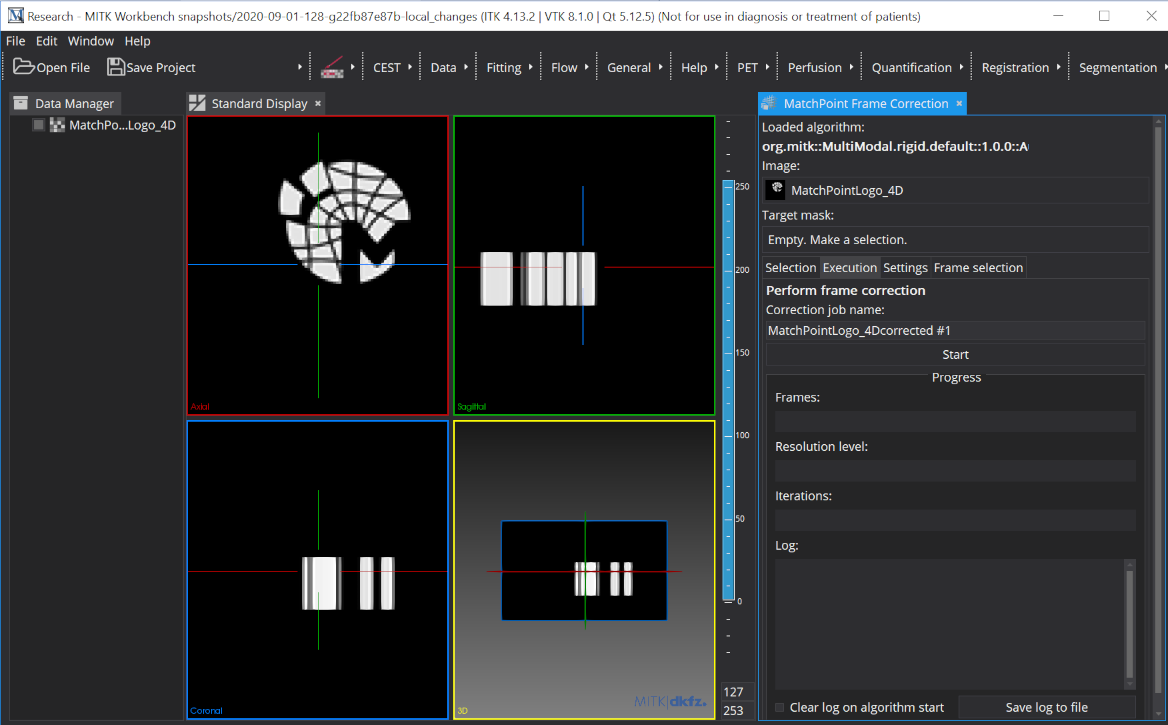Expand the Data toolbar dropdown arrow
The width and height of the screenshot is (1168, 725).
[466, 67]
